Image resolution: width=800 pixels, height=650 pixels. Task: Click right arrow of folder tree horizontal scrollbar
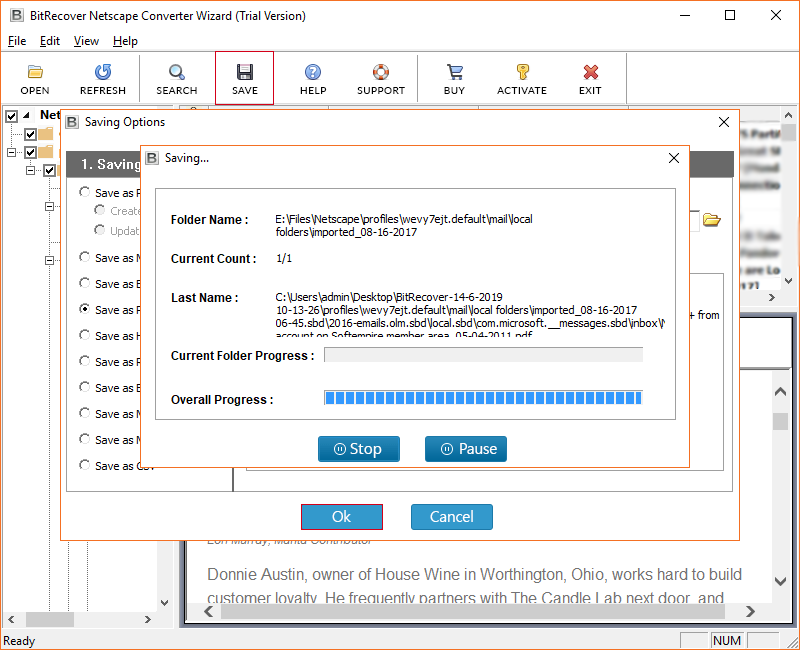click(x=147, y=619)
